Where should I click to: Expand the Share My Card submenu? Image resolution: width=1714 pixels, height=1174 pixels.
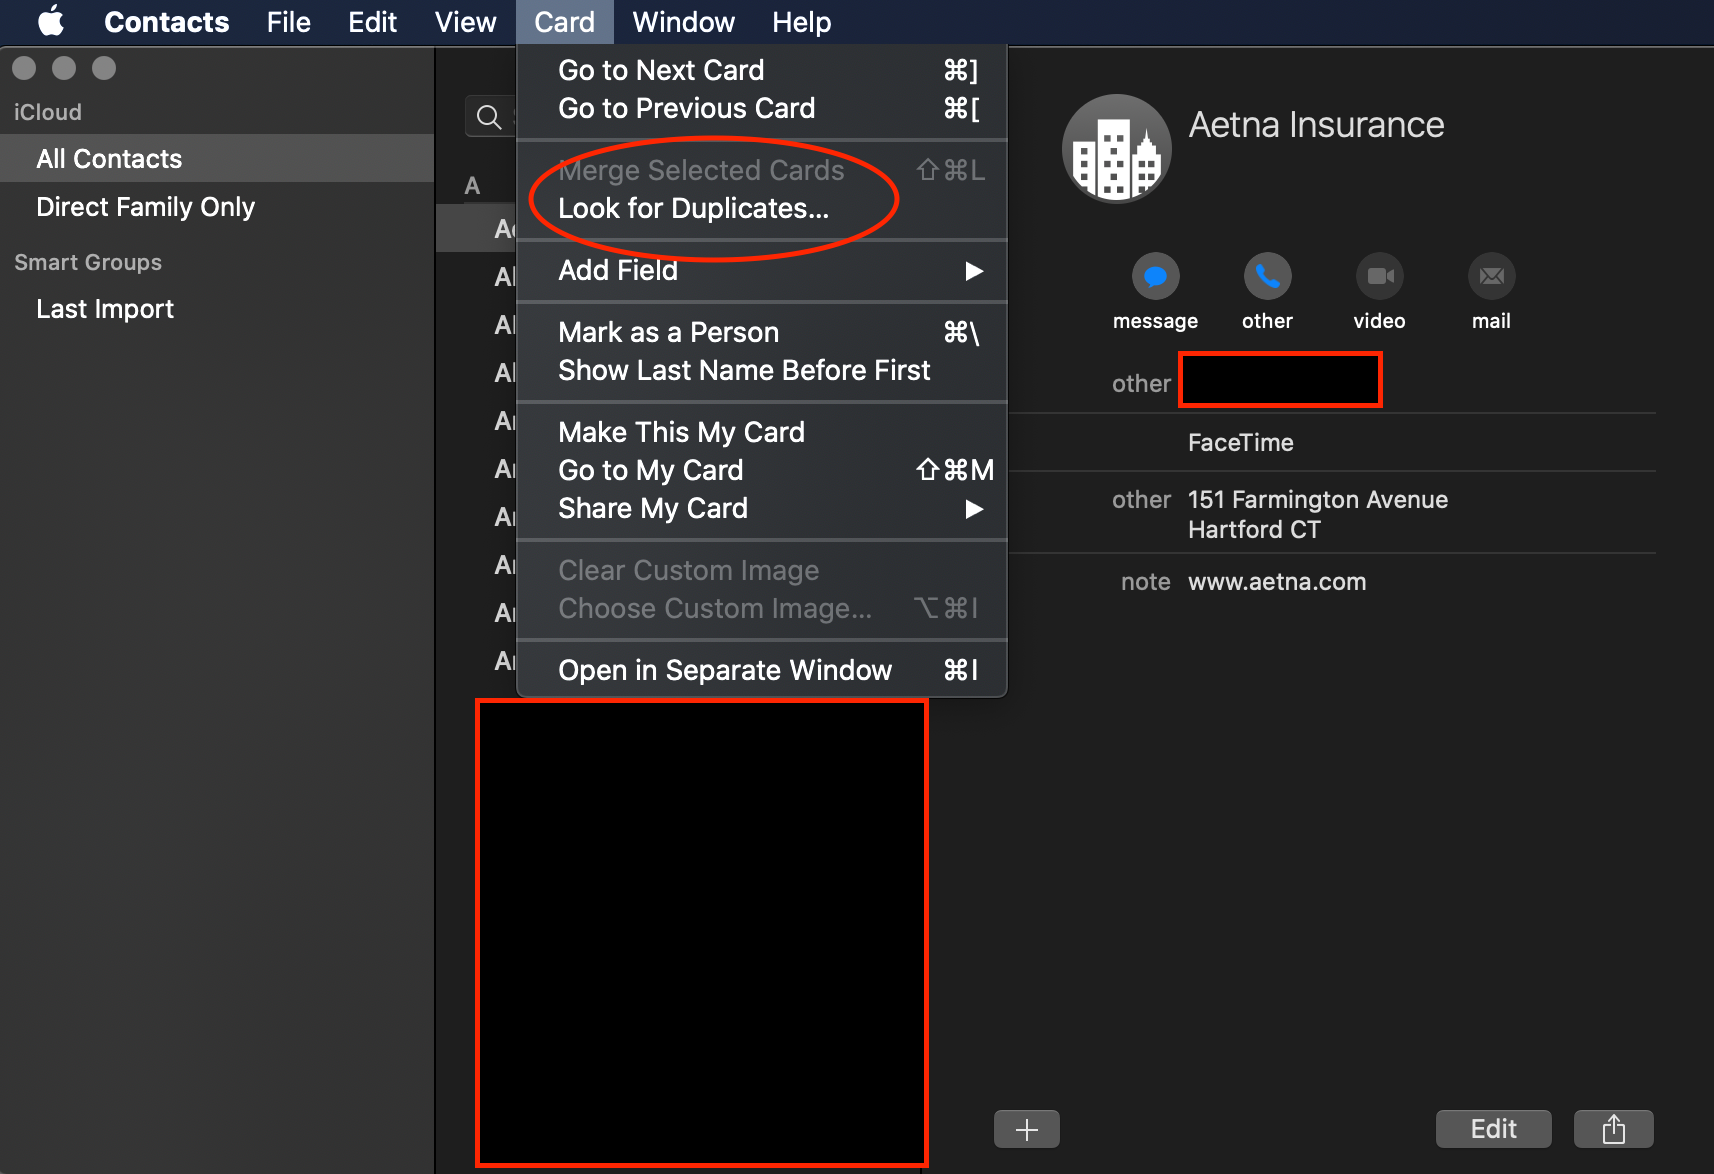point(762,508)
